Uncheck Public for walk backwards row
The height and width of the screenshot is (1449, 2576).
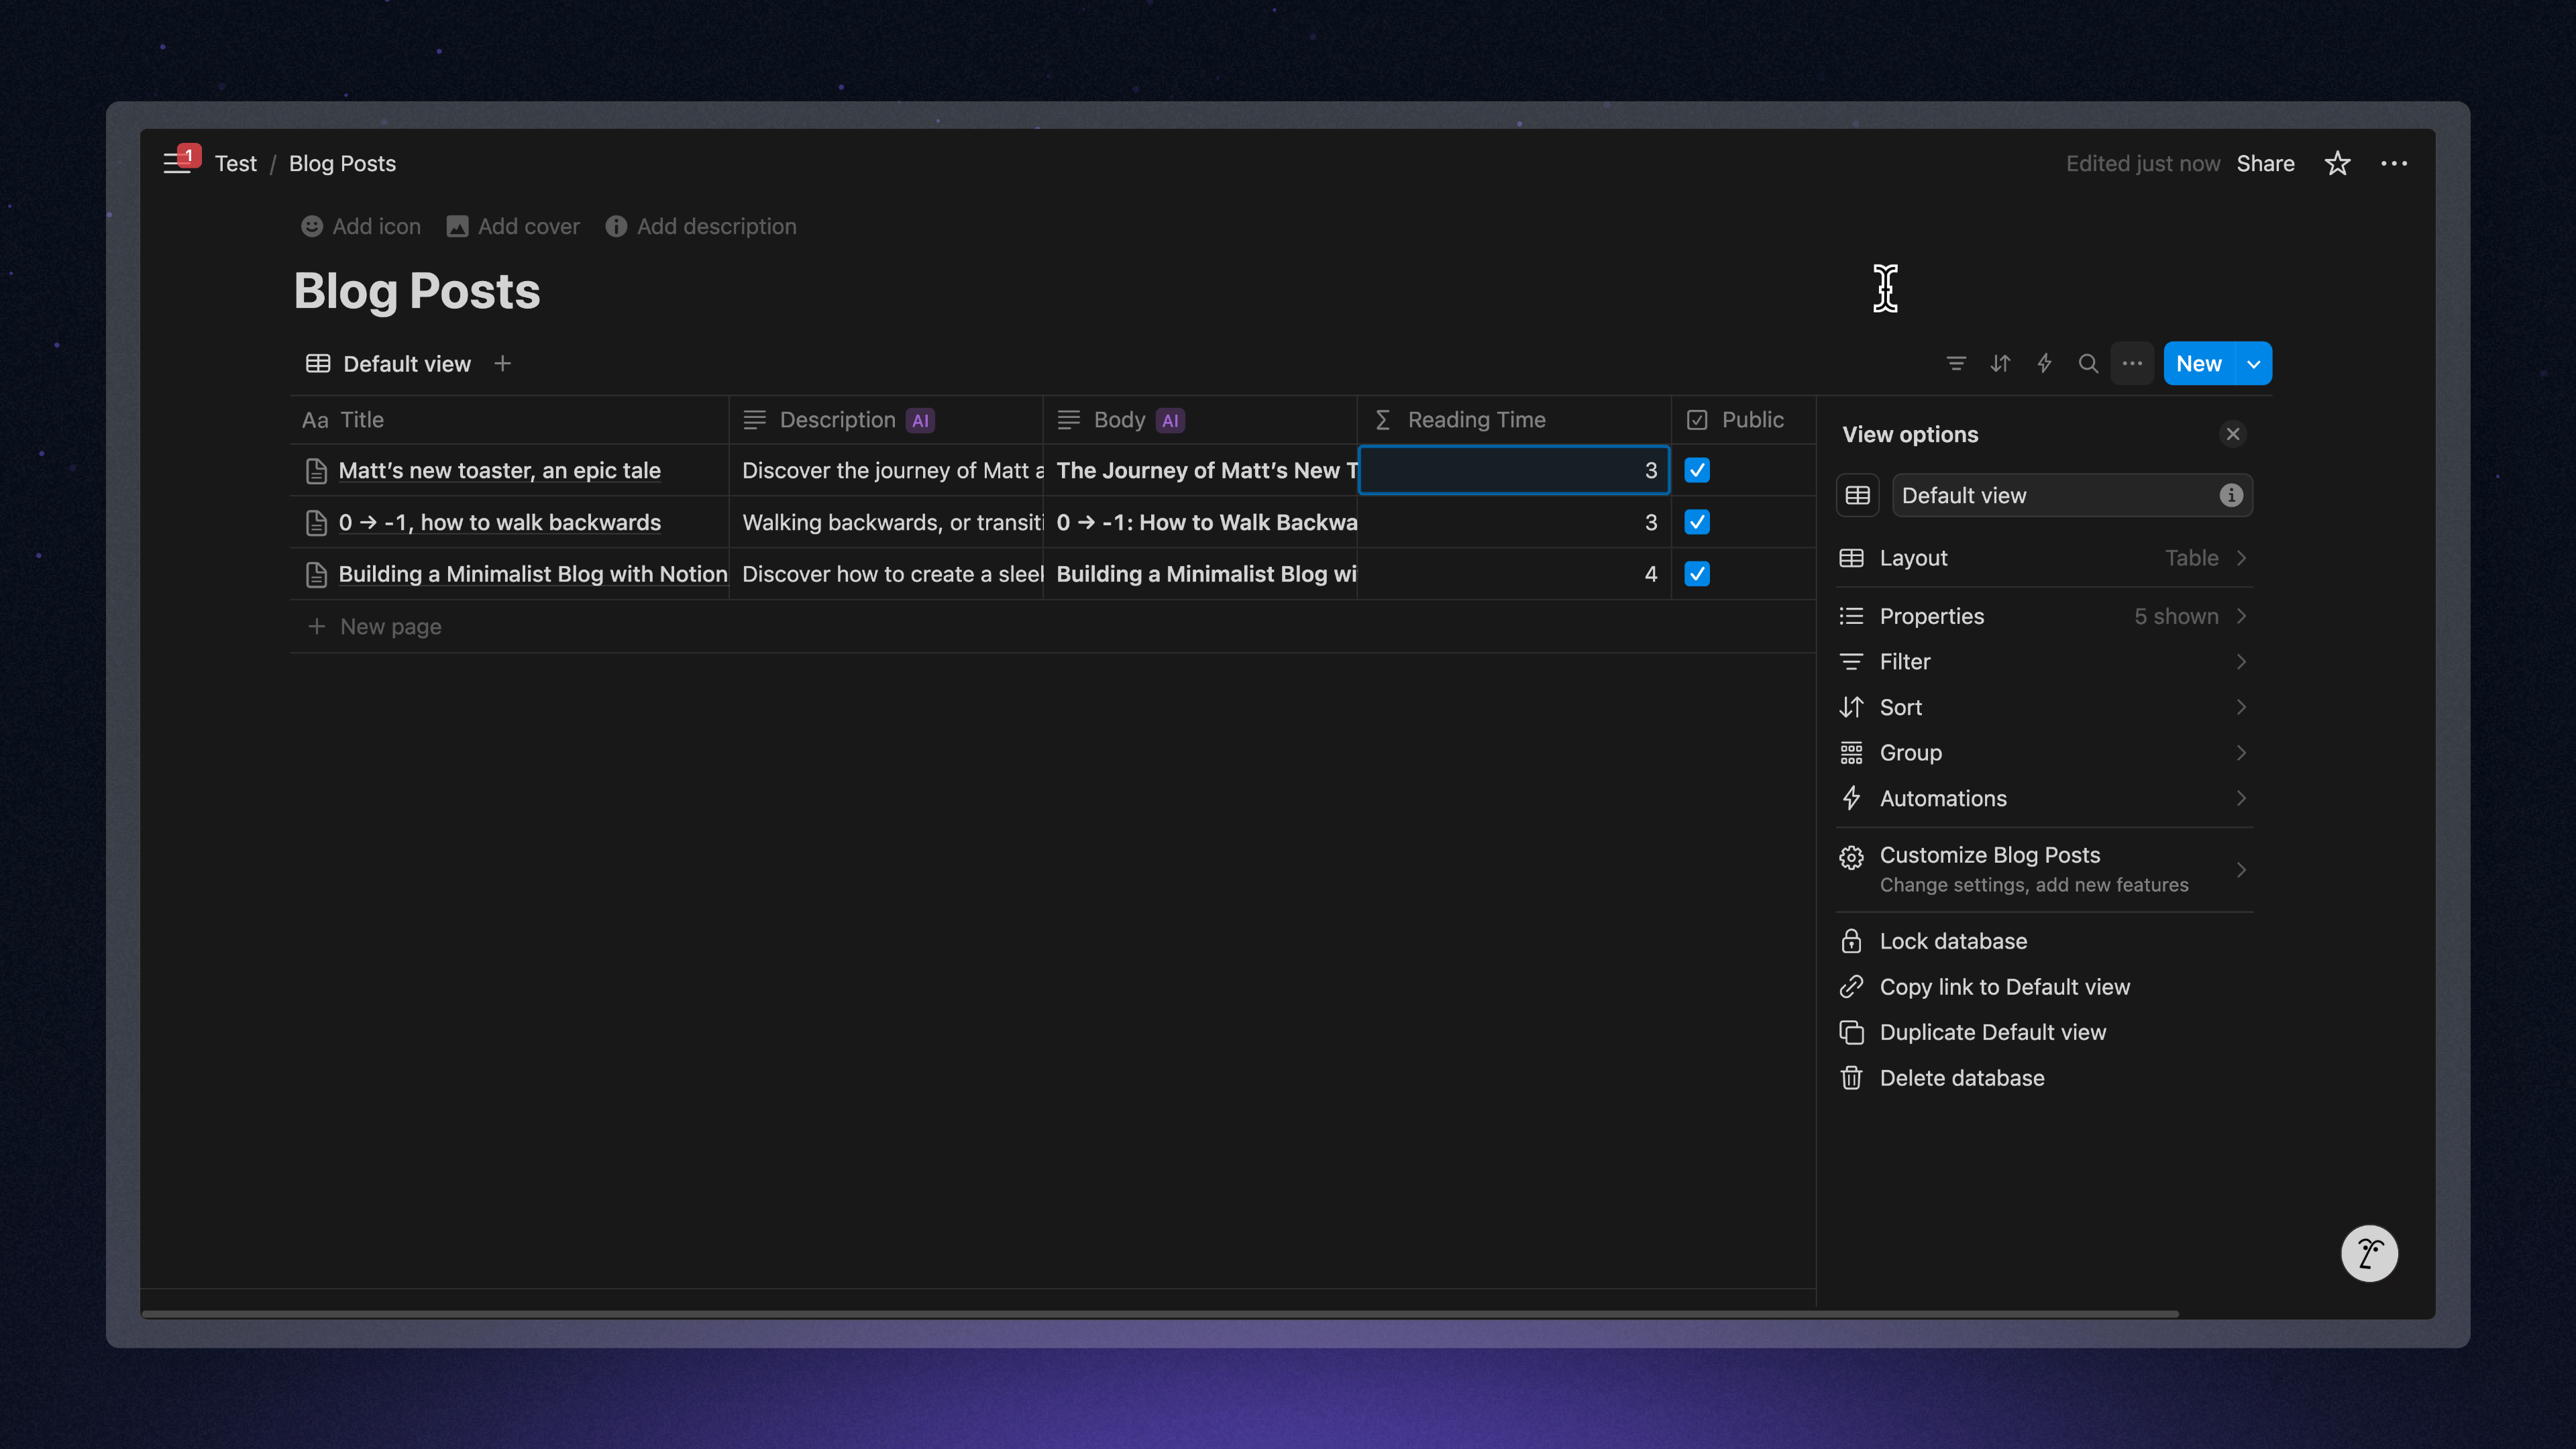click(1697, 523)
